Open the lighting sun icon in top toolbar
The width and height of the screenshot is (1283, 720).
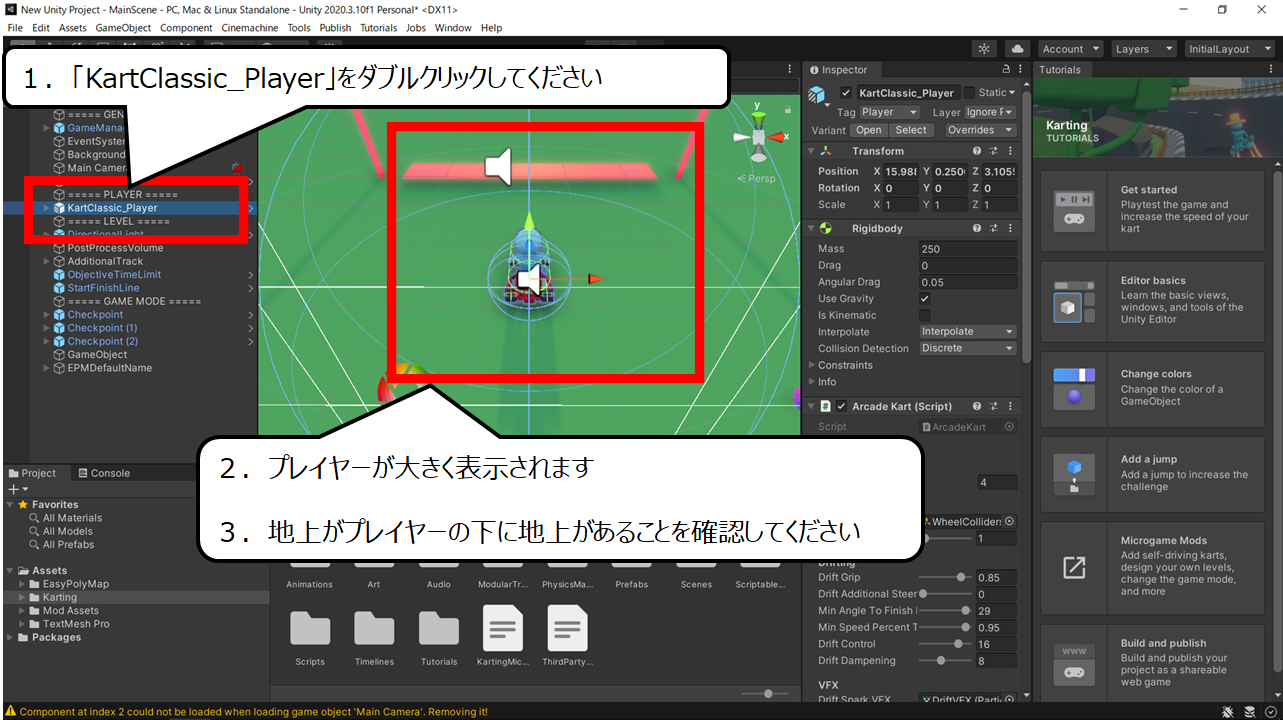pos(985,49)
